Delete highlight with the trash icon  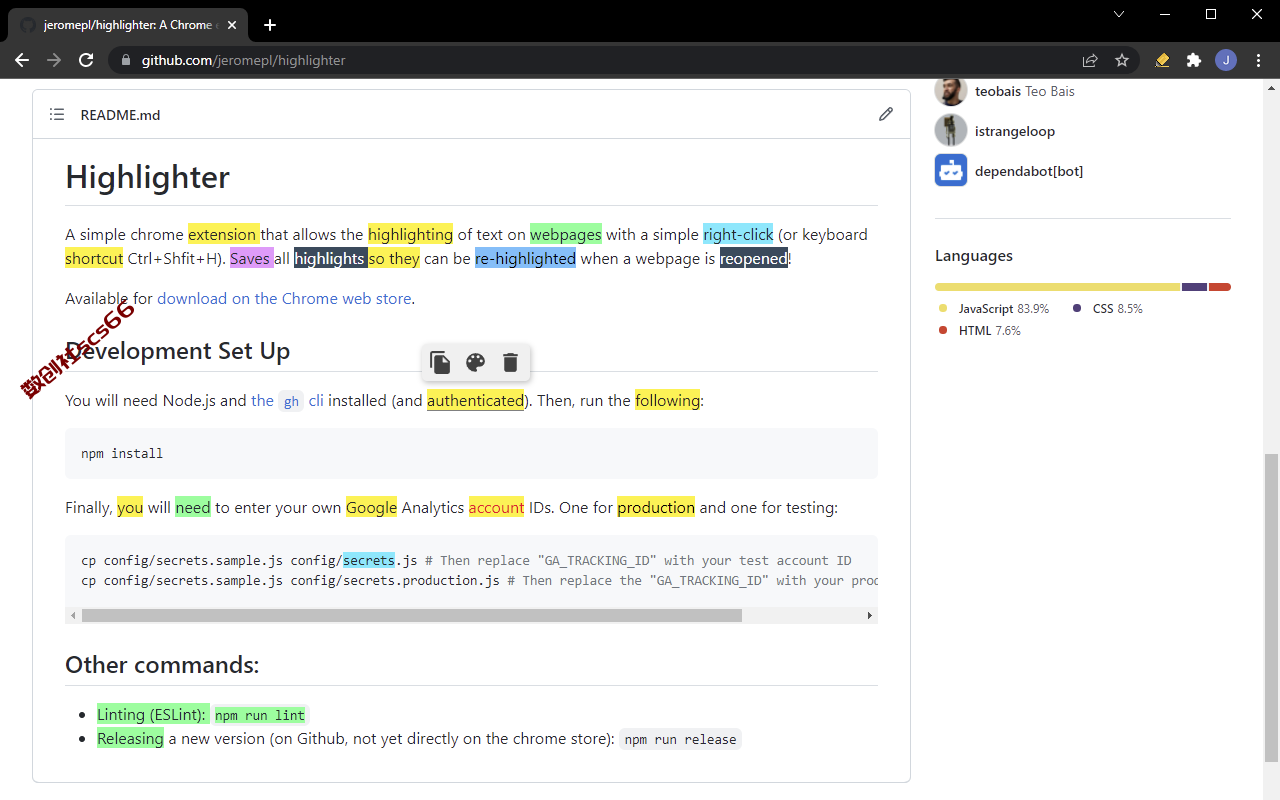point(510,362)
